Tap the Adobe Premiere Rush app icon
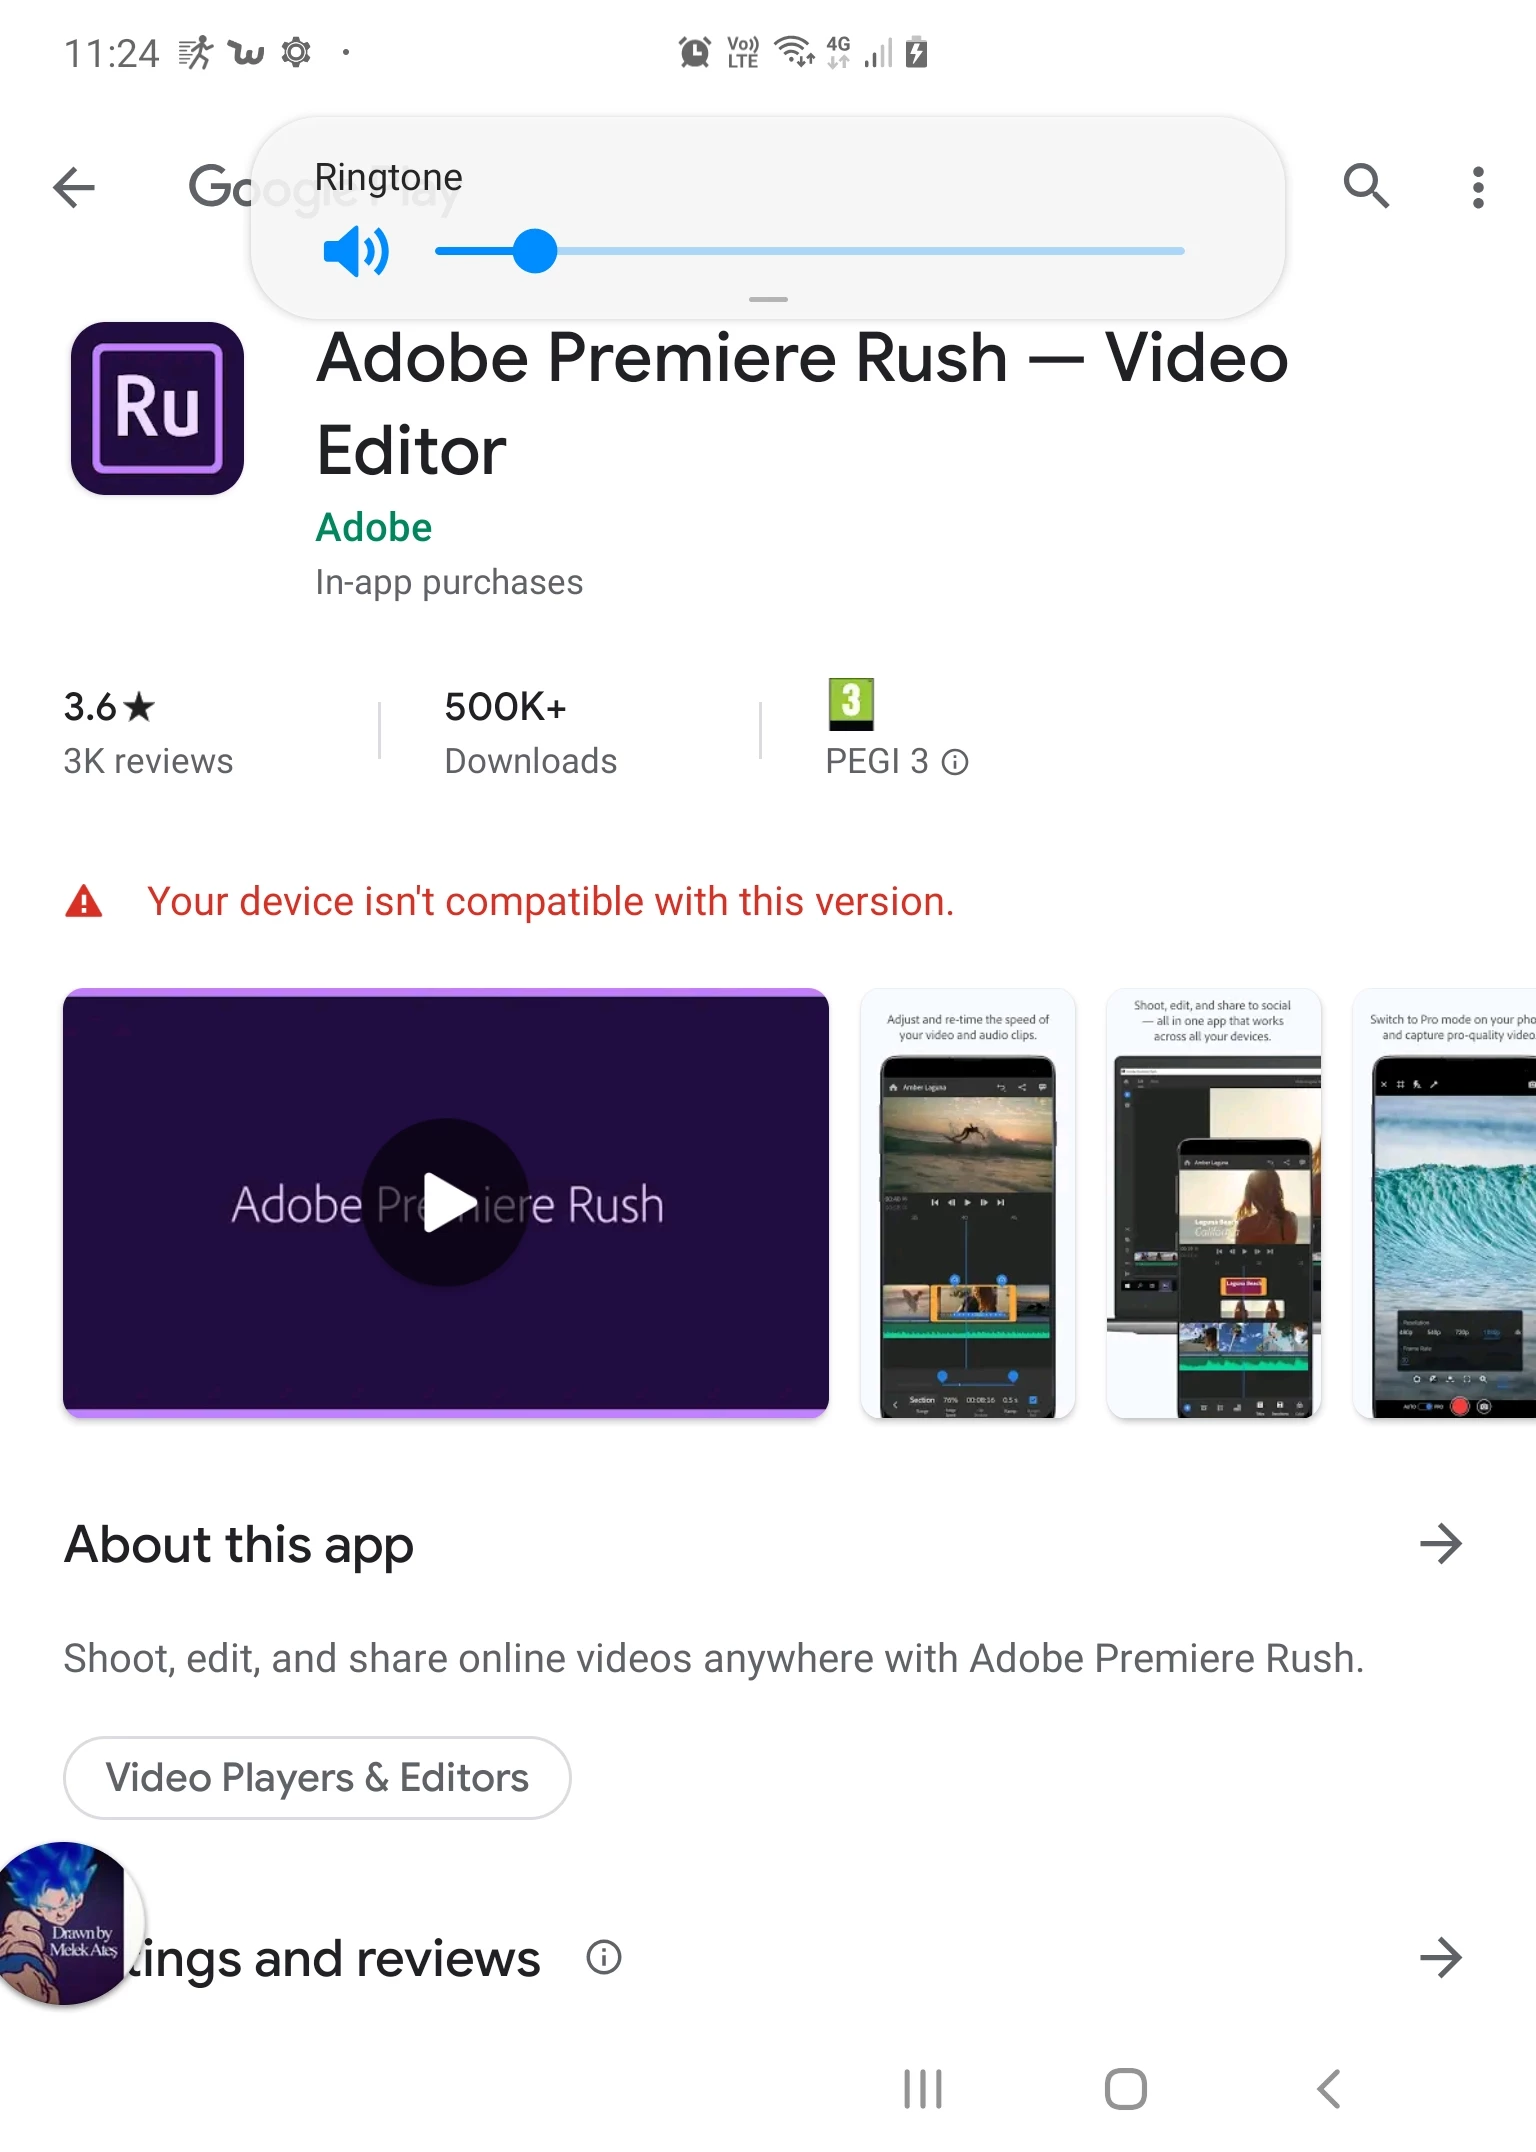This screenshot has width=1536, height=2152. click(157, 408)
